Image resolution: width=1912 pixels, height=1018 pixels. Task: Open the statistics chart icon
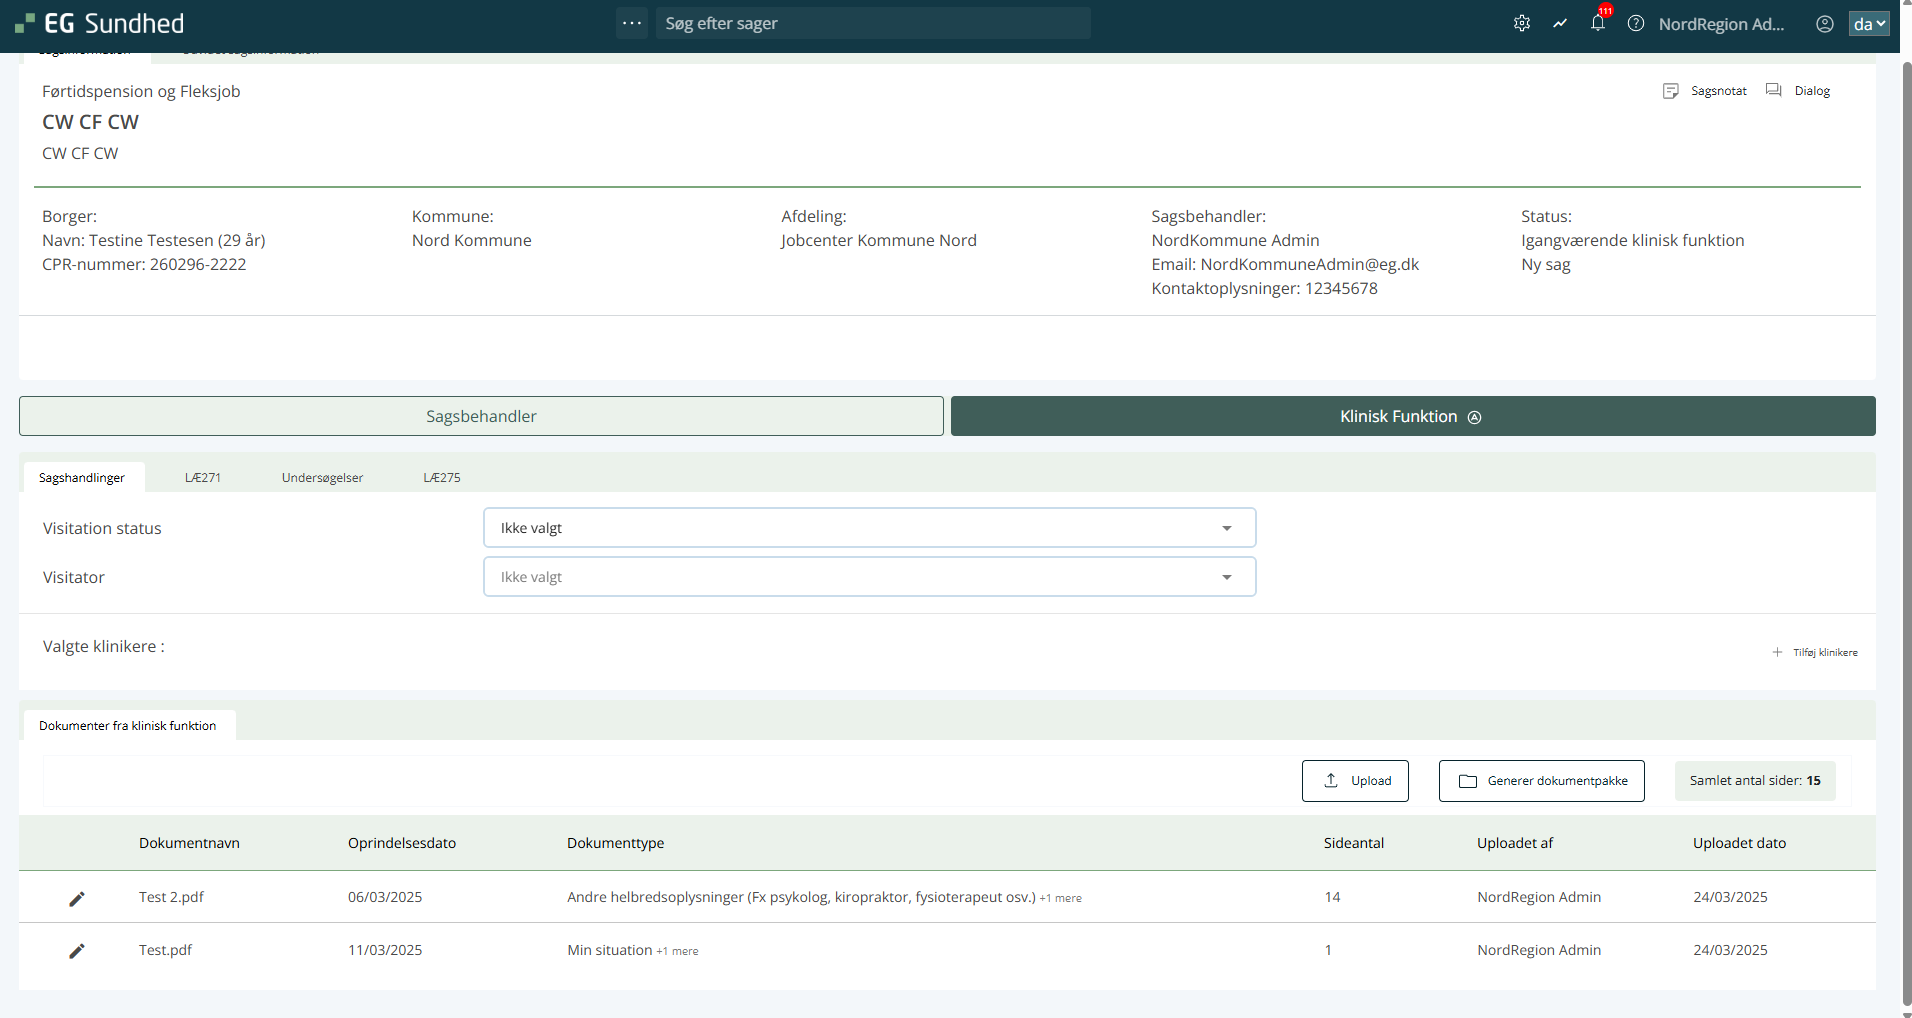[x=1559, y=23]
